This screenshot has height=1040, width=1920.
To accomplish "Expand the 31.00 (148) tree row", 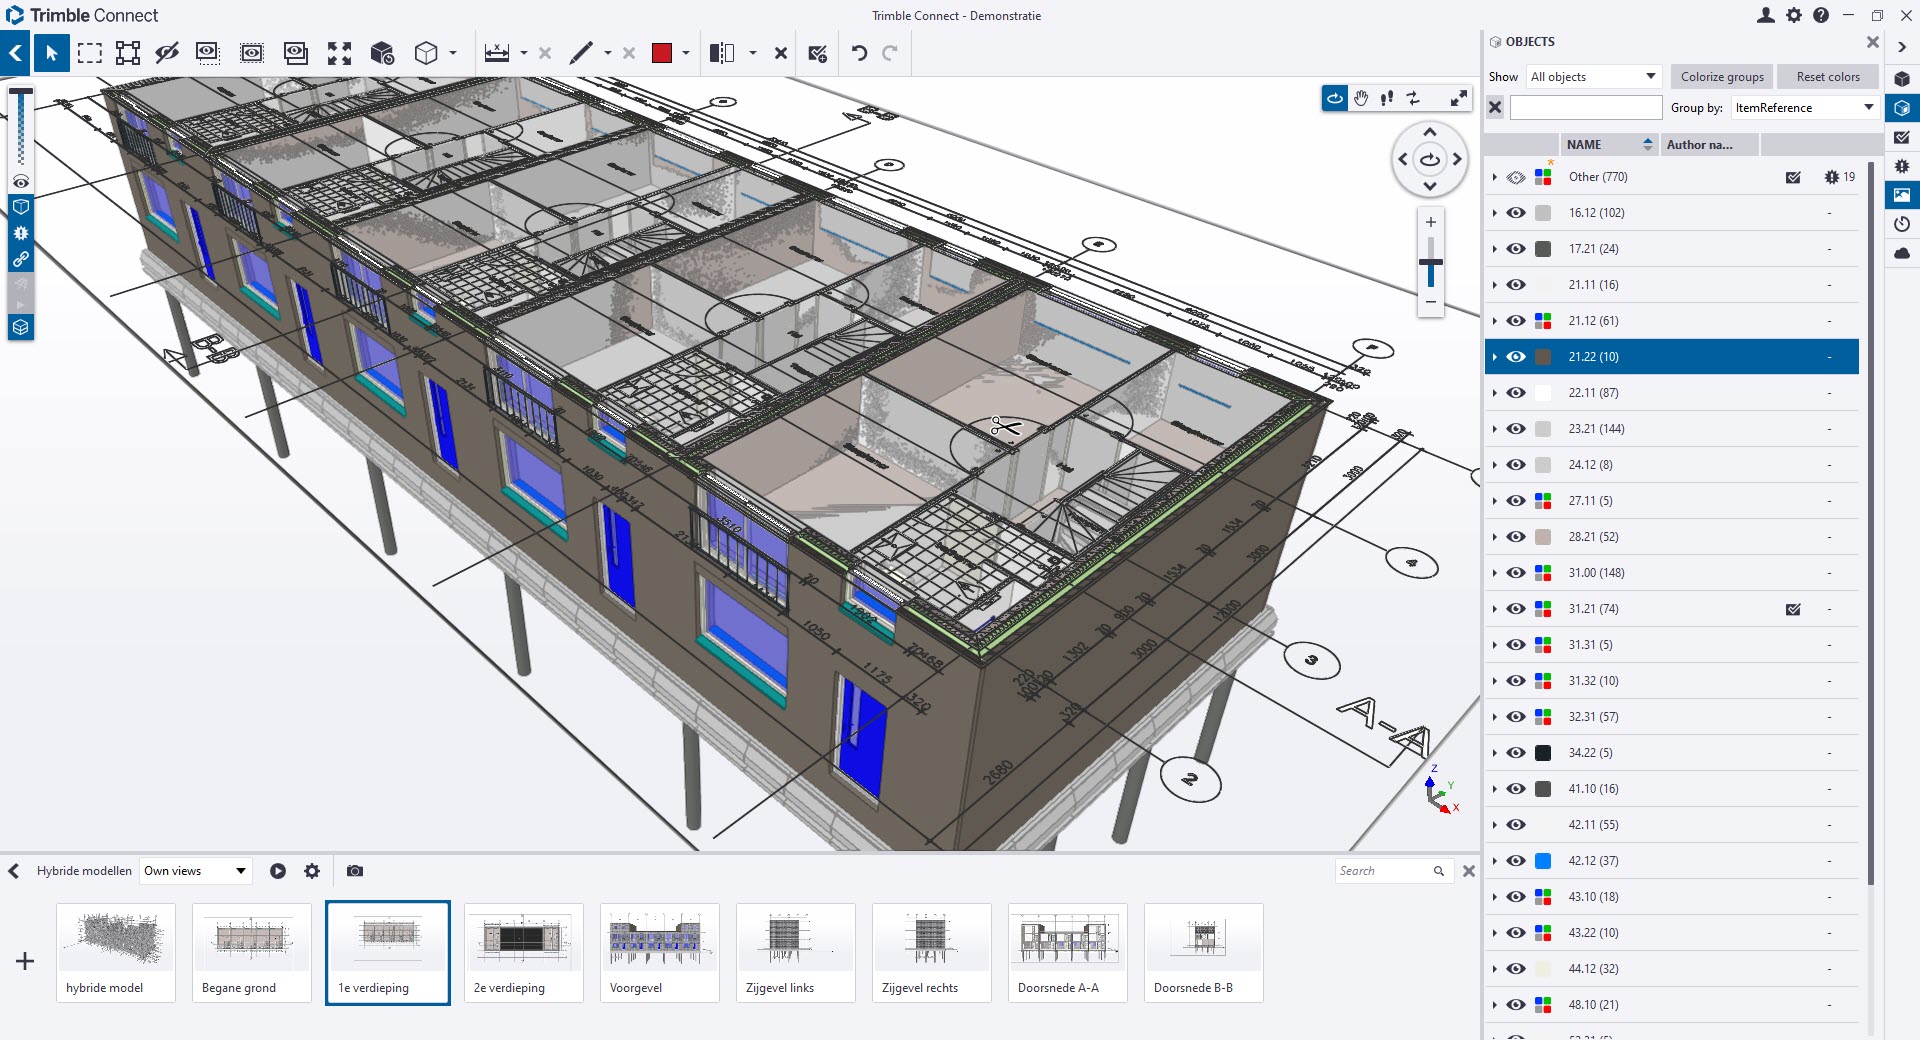I will (x=1494, y=573).
